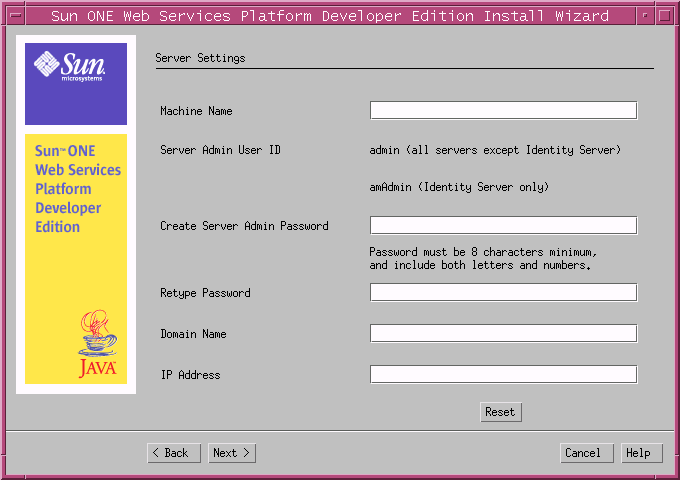This screenshot has height=480, width=680.
Task: Click the Java coffee cup logo
Action: tap(98, 344)
